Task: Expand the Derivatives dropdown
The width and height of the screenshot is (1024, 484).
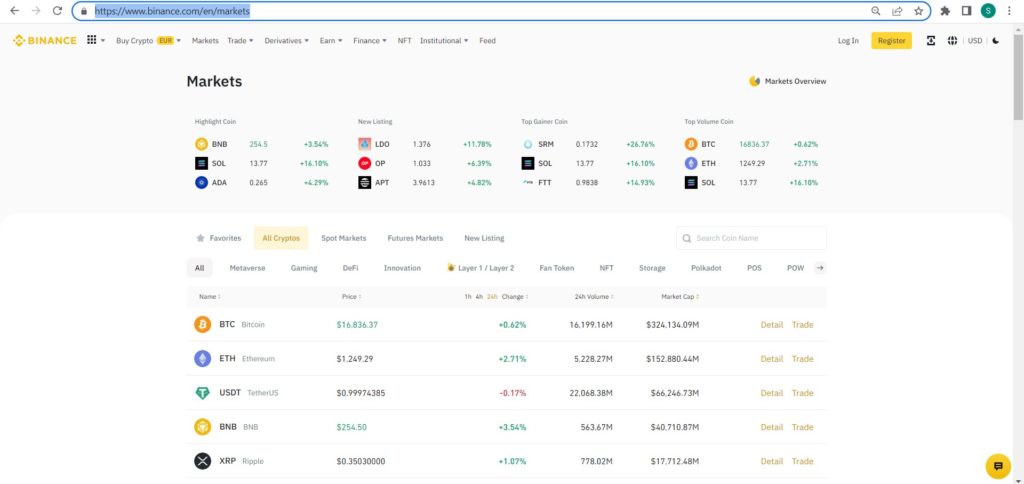Action: point(287,40)
